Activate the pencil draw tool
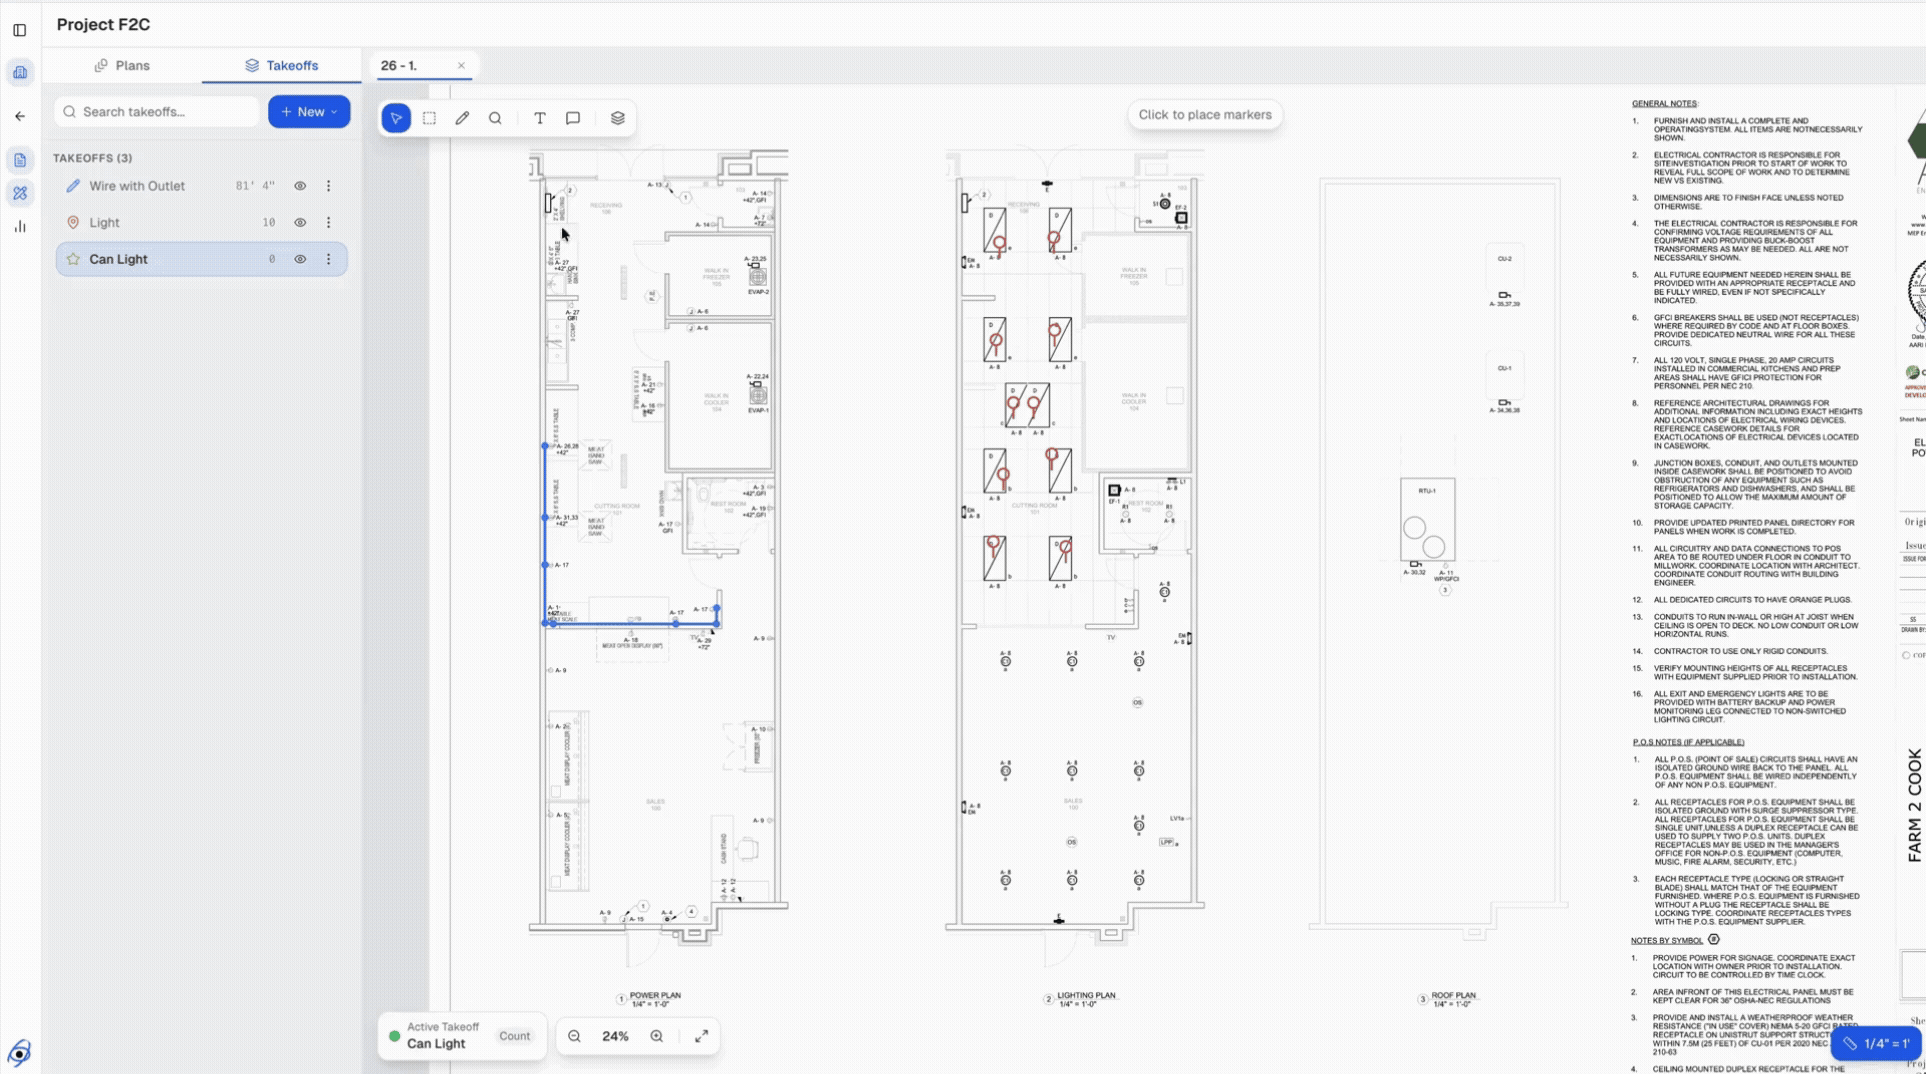 [x=462, y=118]
